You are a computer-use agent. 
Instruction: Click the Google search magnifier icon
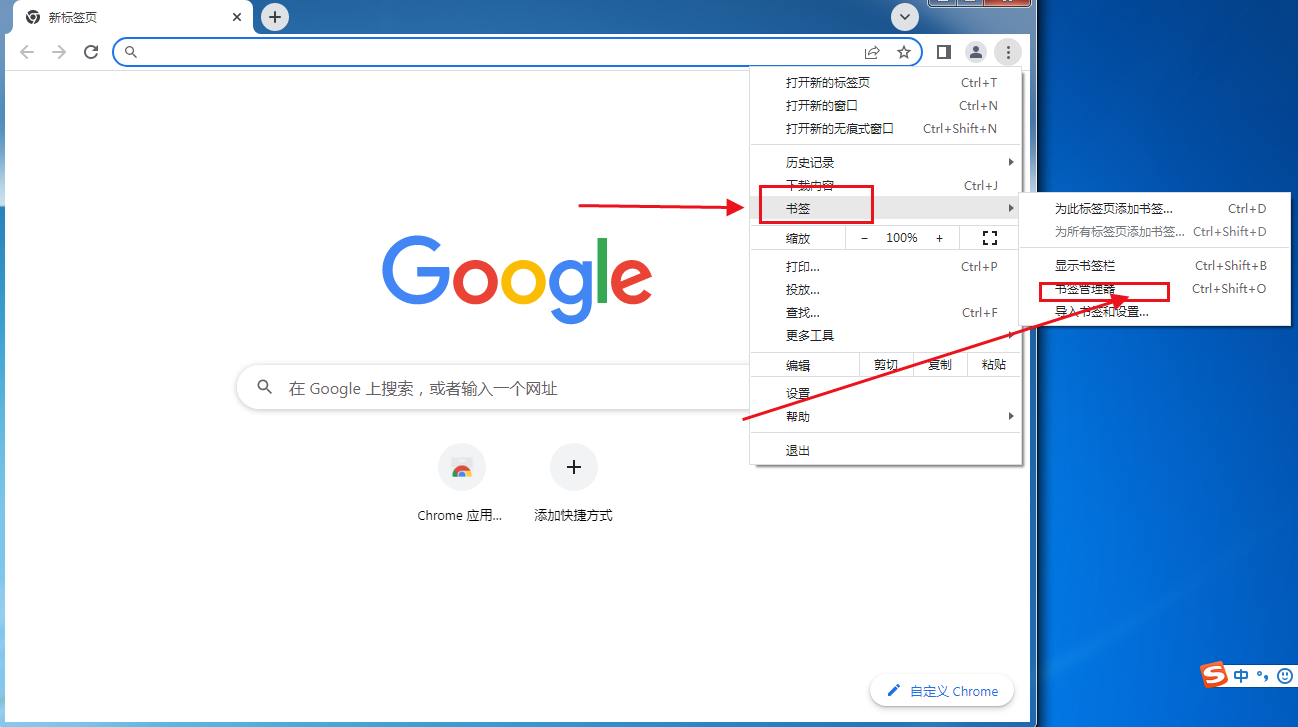pyautogui.click(x=265, y=387)
